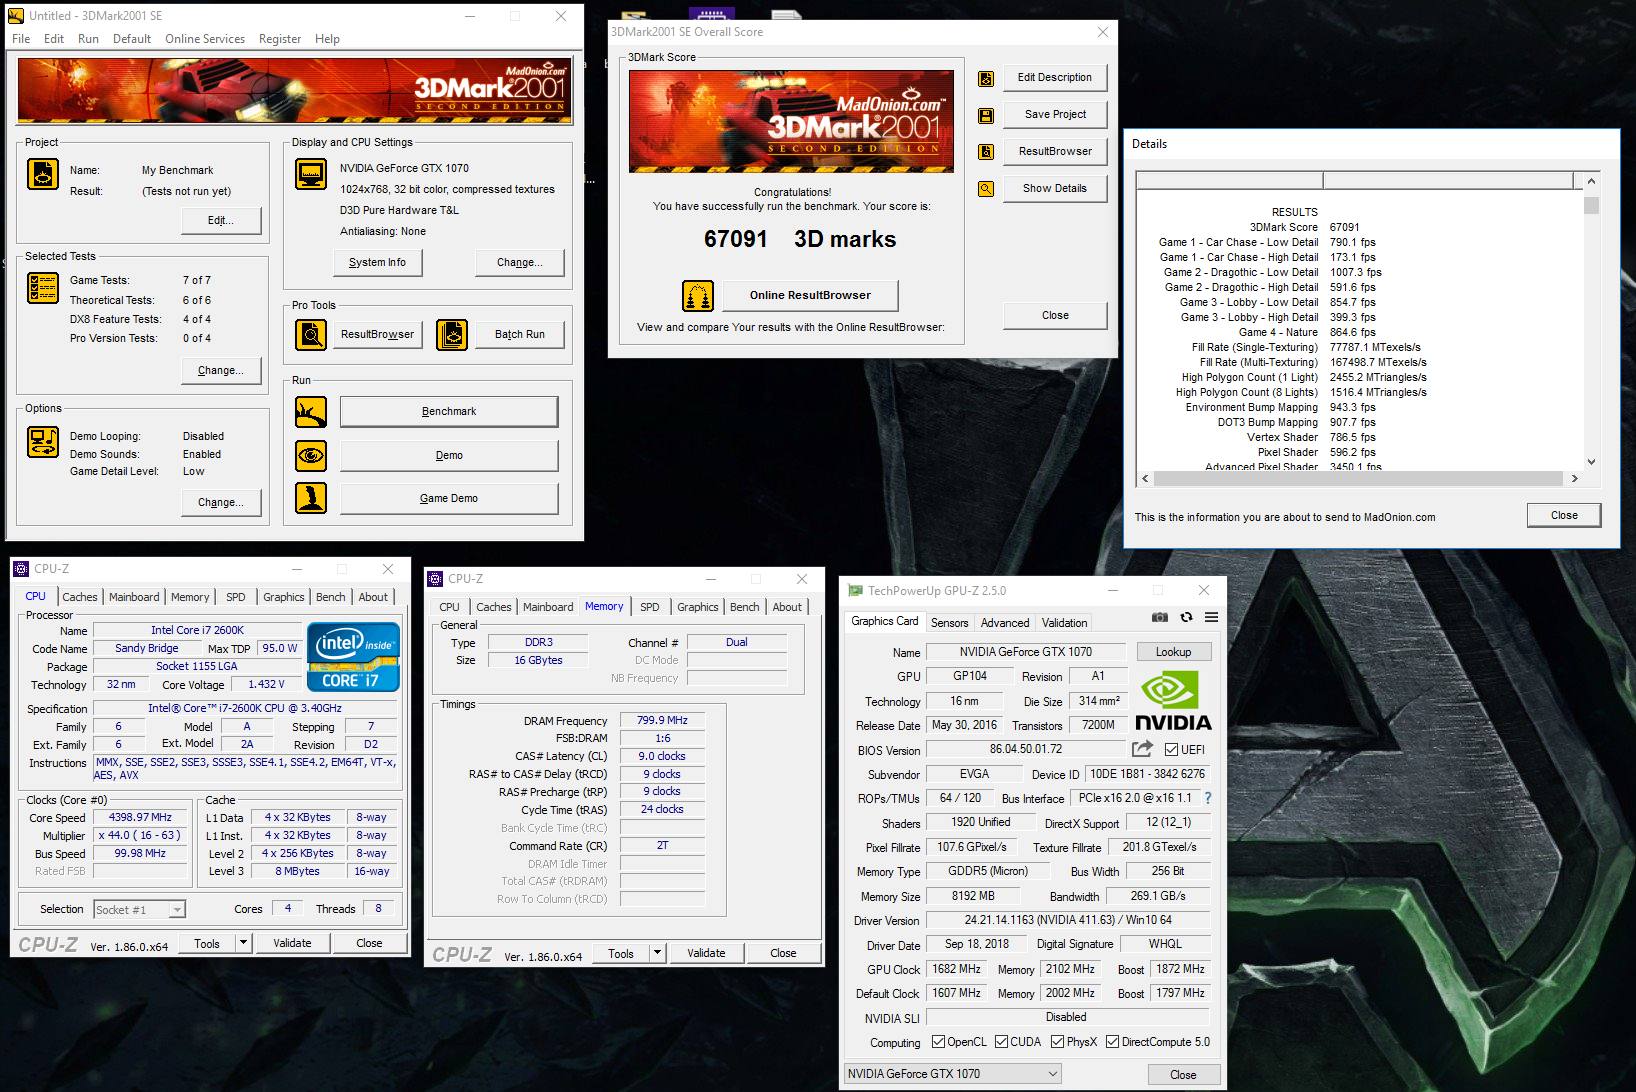Click the Details horizontal scrollbar track
The width and height of the screenshot is (1636, 1092).
tap(1360, 478)
